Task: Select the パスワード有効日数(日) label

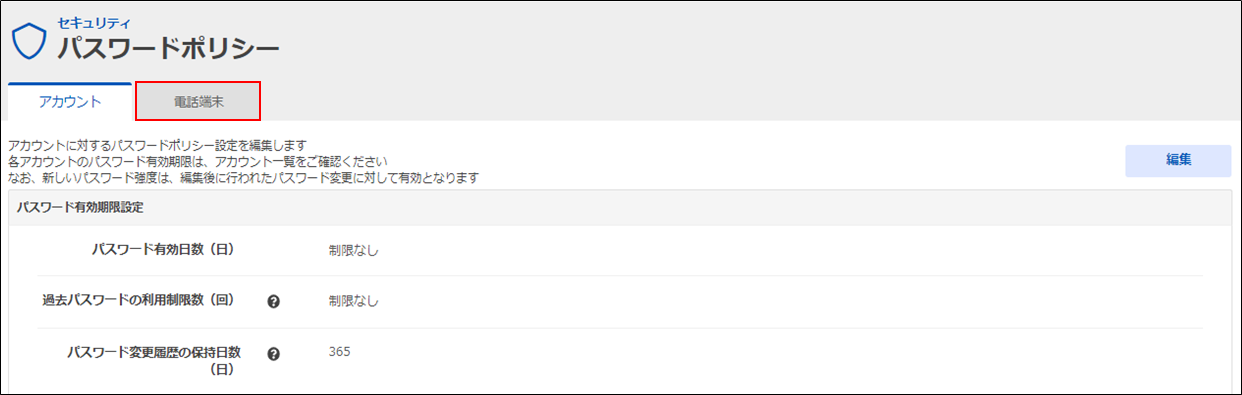Action: (162, 249)
